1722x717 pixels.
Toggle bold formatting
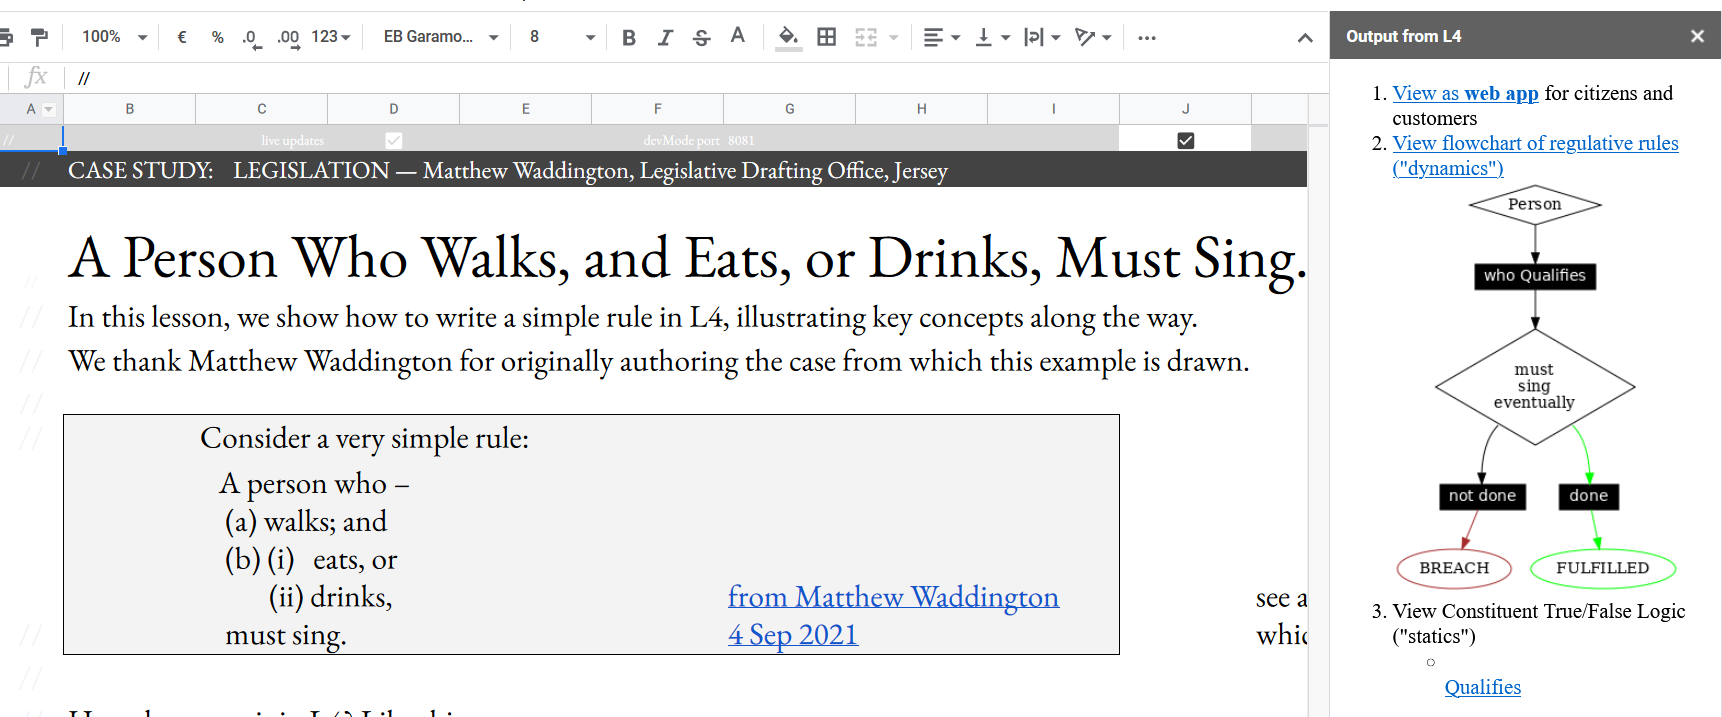pos(629,37)
